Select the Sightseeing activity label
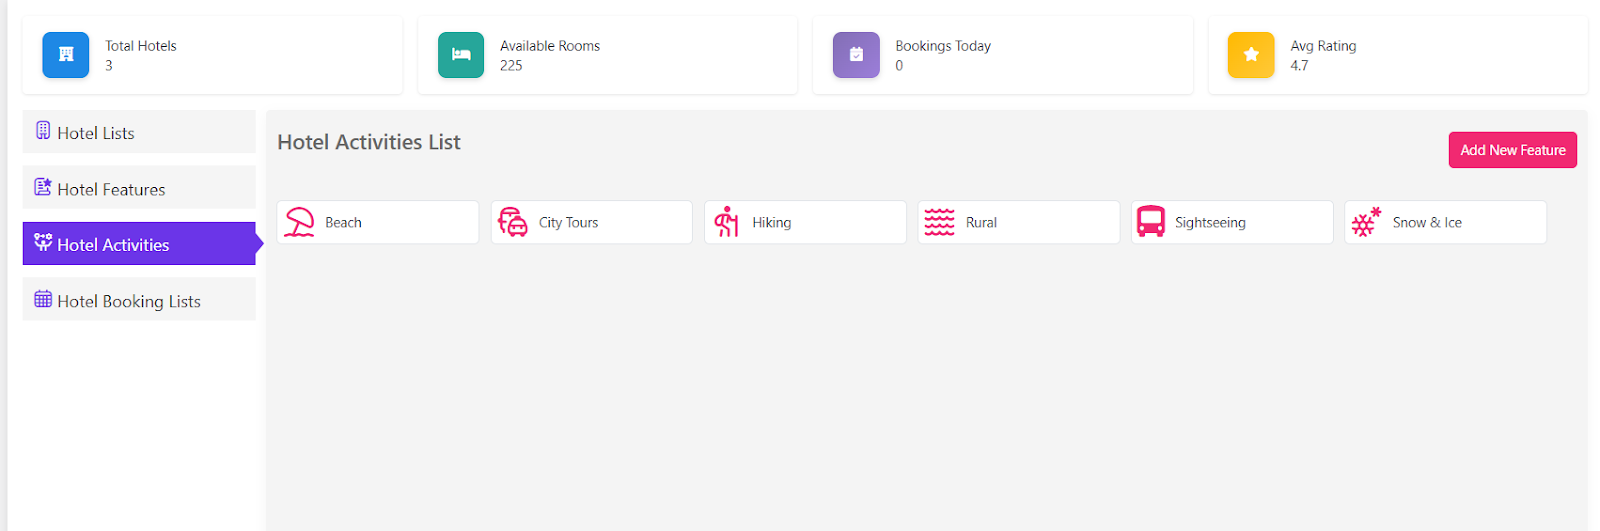This screenshot has height=531, width=1600. [x=1210, y=223]
